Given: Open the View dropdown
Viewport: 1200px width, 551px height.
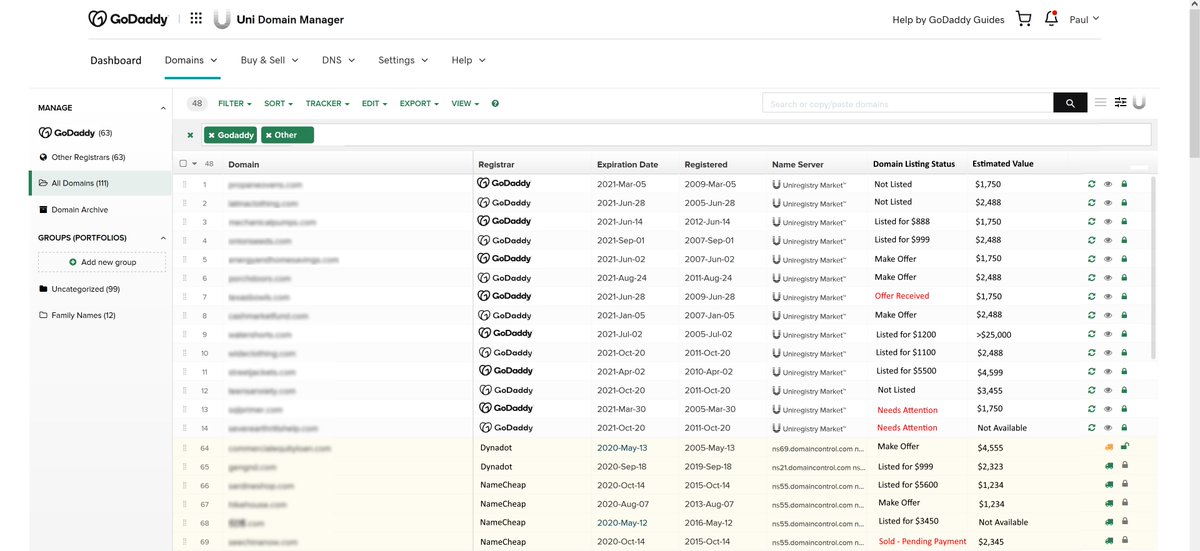Looking at the screenshot, I should (465, 104).
